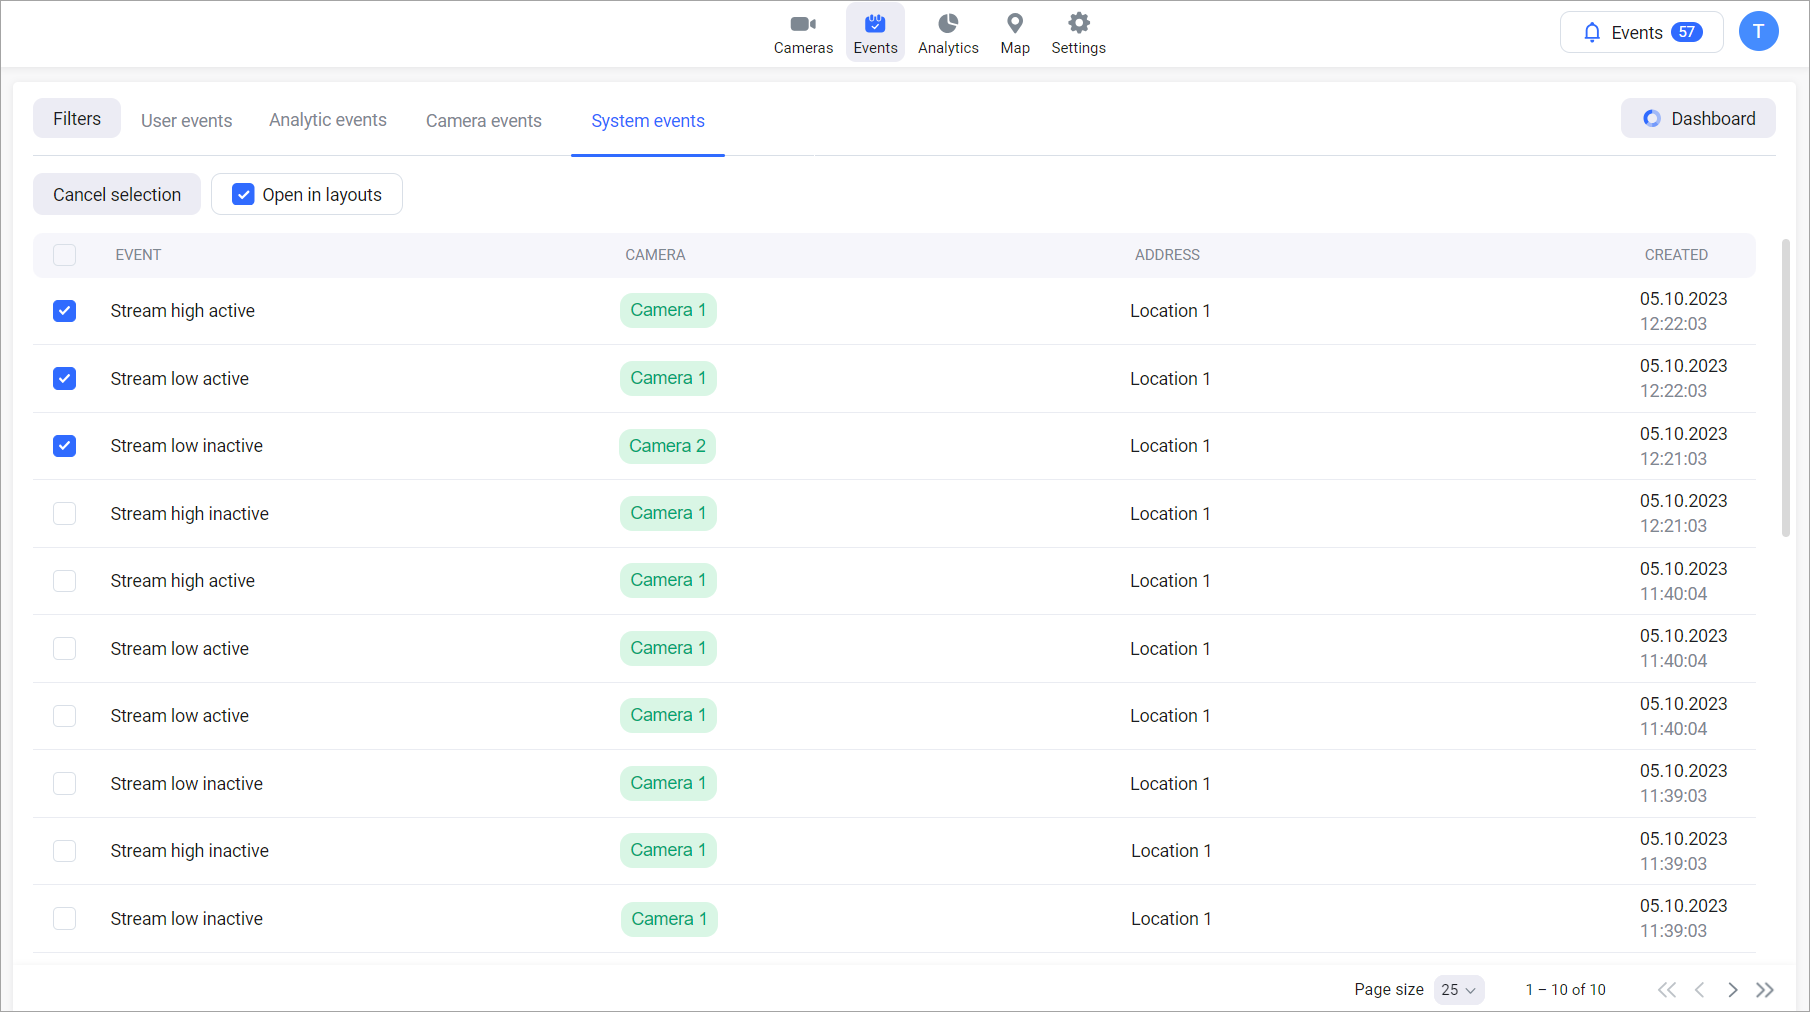Click the next page arrow

[1733, 990]
